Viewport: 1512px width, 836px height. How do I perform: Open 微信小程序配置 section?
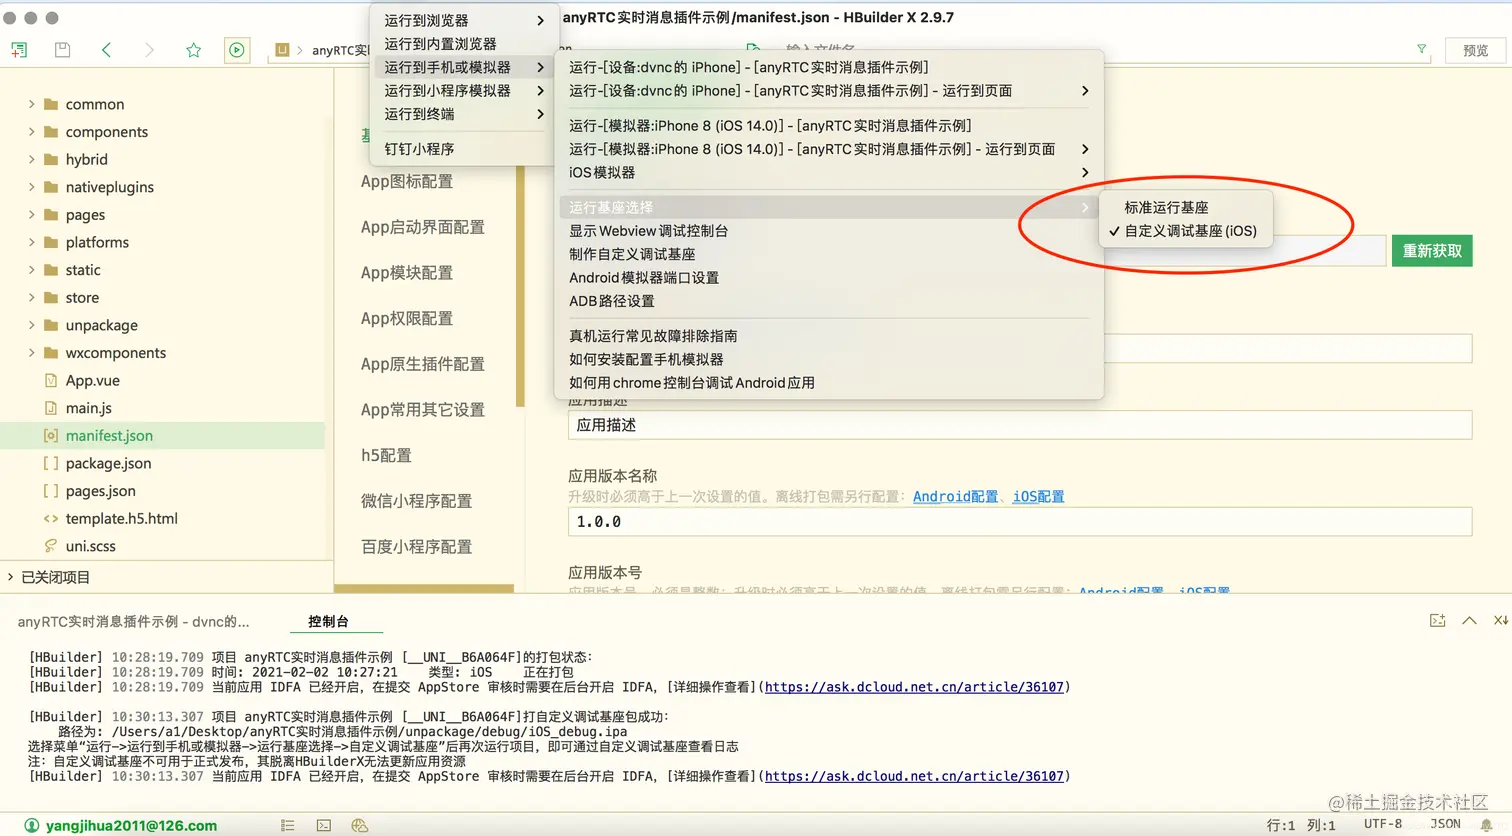click(416, 501)
